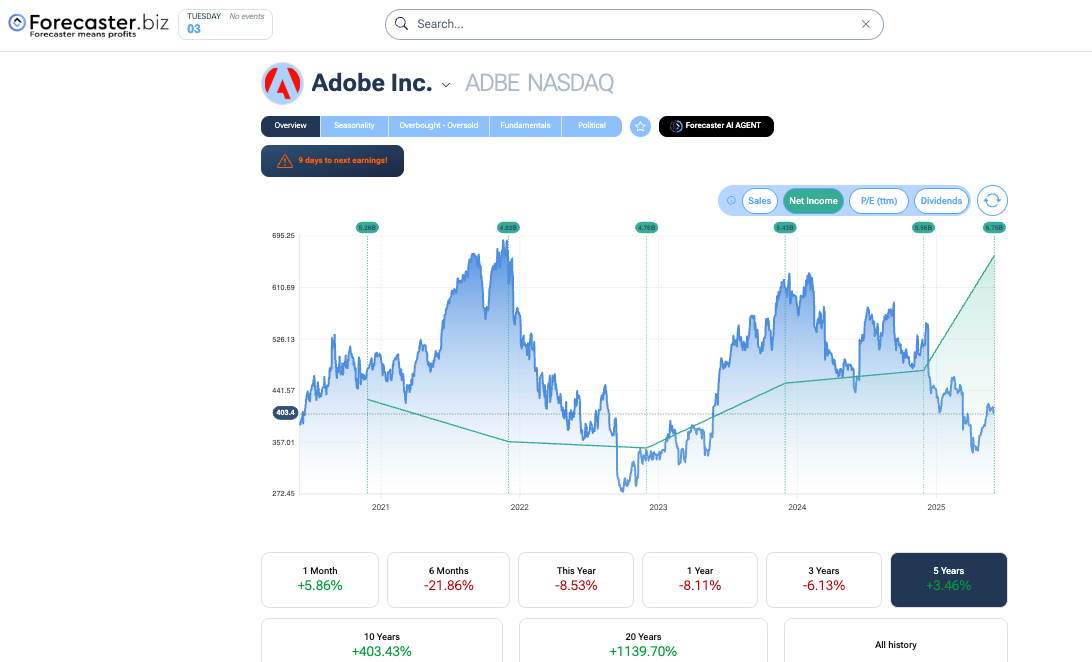Toggle the Dividends chart overlay

coord(941,201)
